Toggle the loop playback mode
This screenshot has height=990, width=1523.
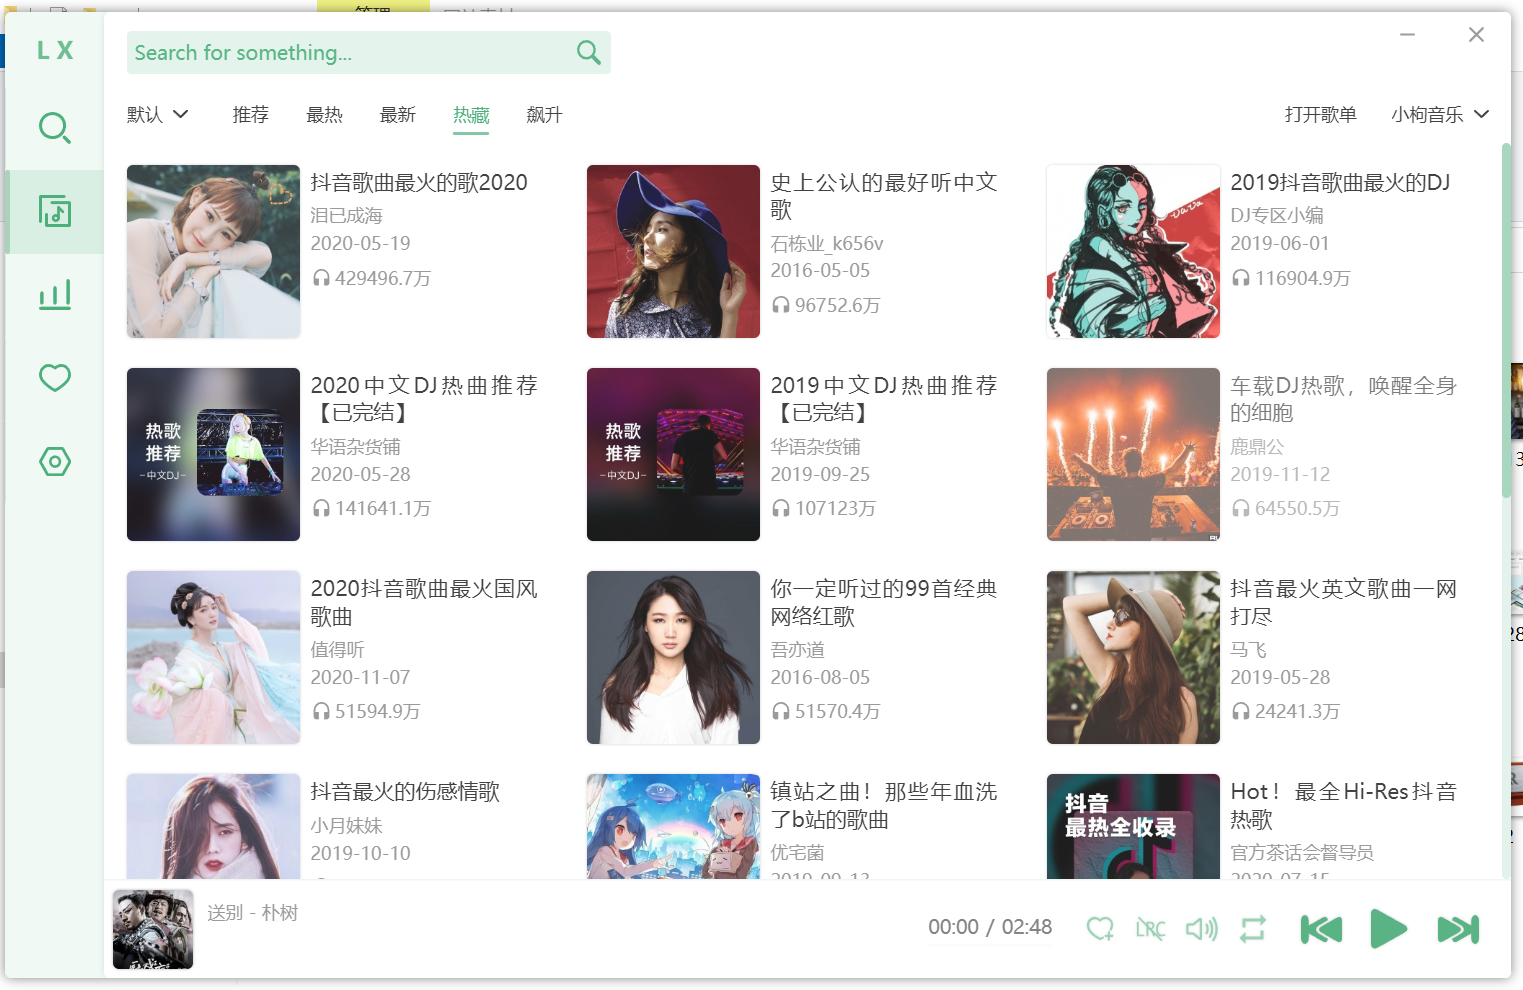(1252, 929)
